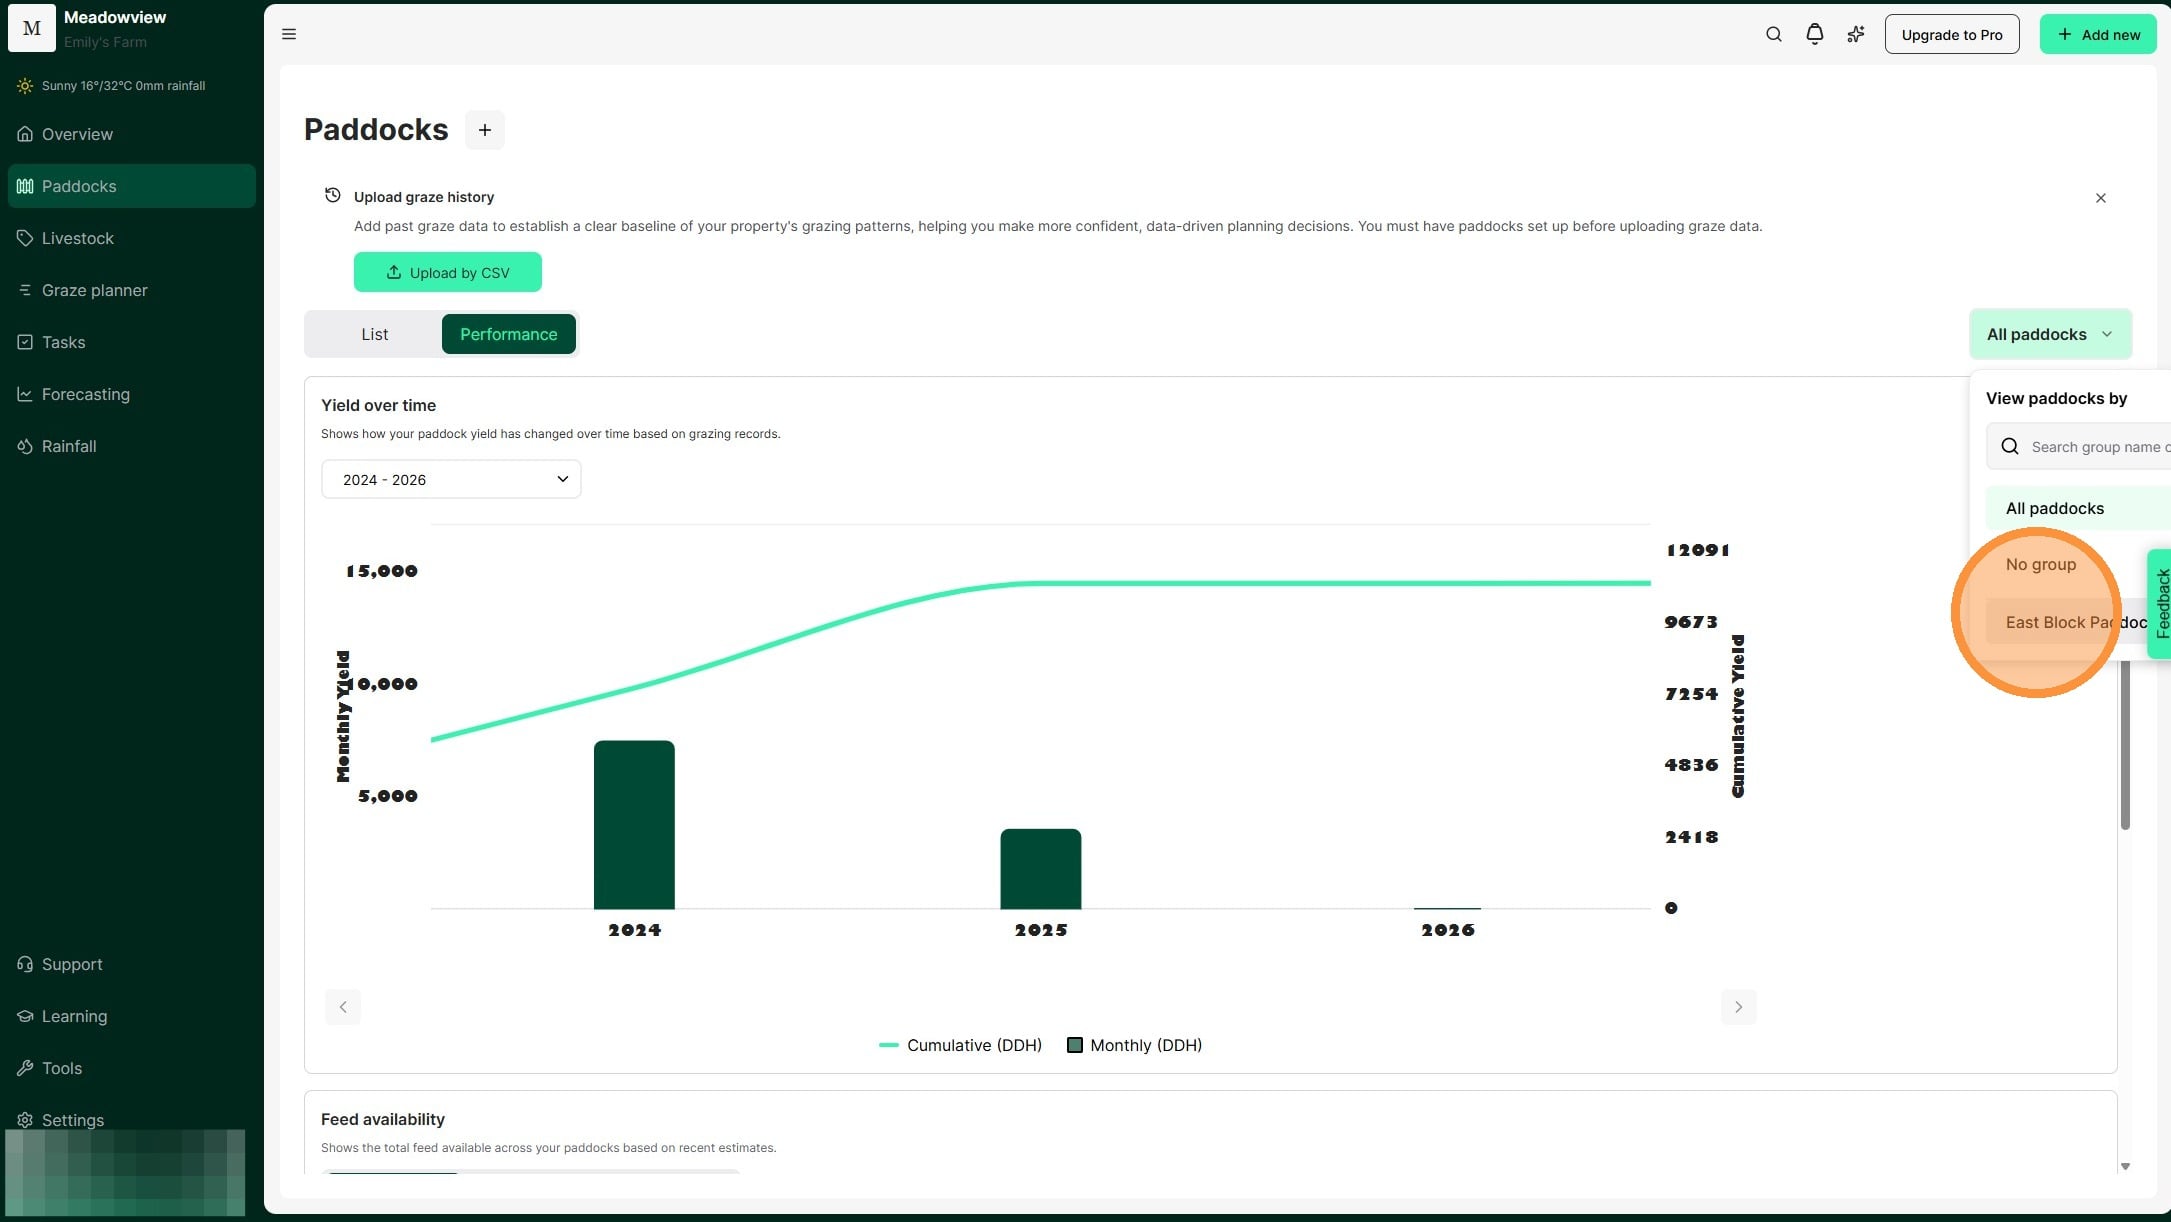Toggle Cumulative (DDH) legend series
The image size is (2171, 1222).
point(960,1045)
